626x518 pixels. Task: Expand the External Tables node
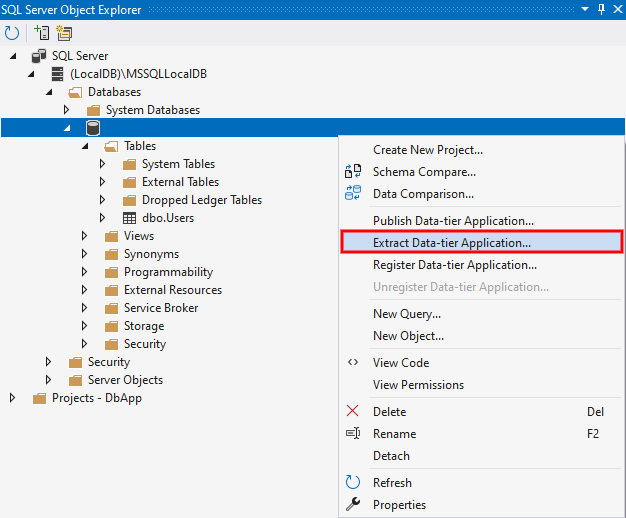[x=103, y=182]
